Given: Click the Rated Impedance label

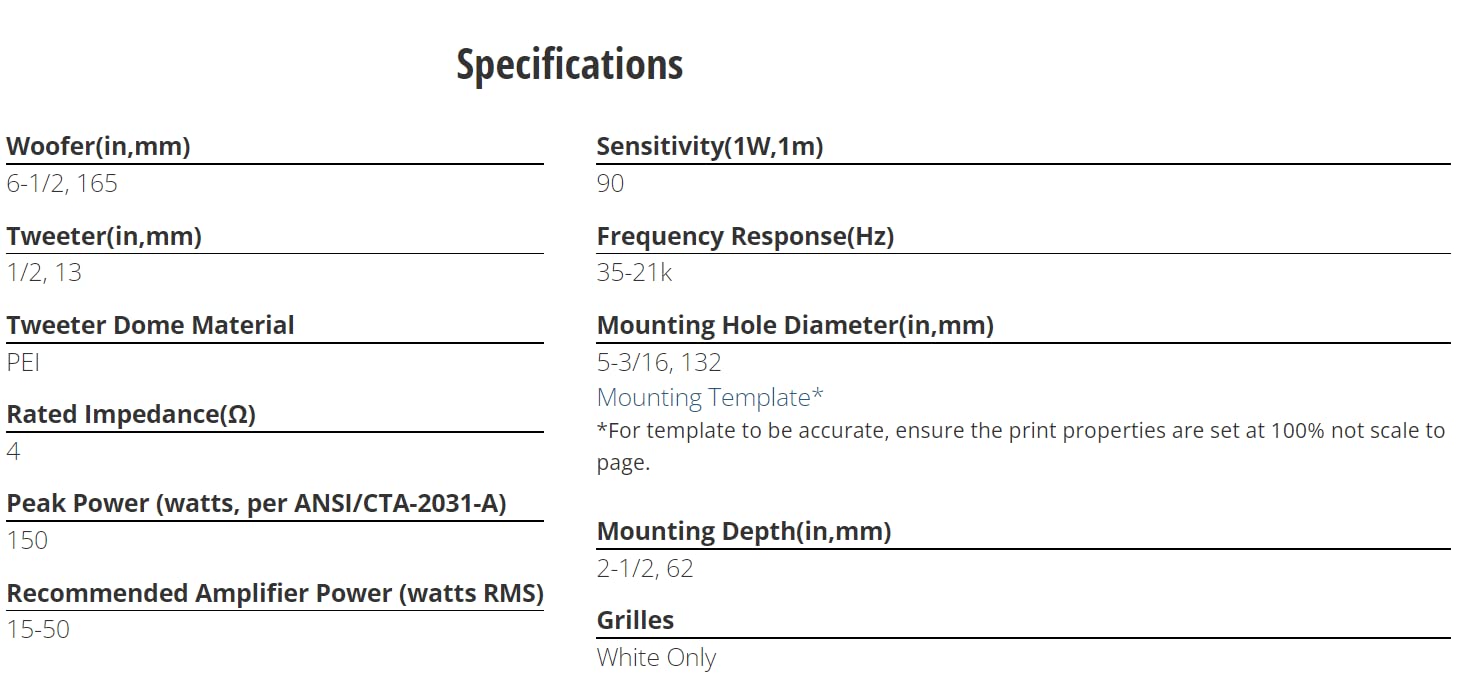Looking at the screenshot, I should pos(131,414).
